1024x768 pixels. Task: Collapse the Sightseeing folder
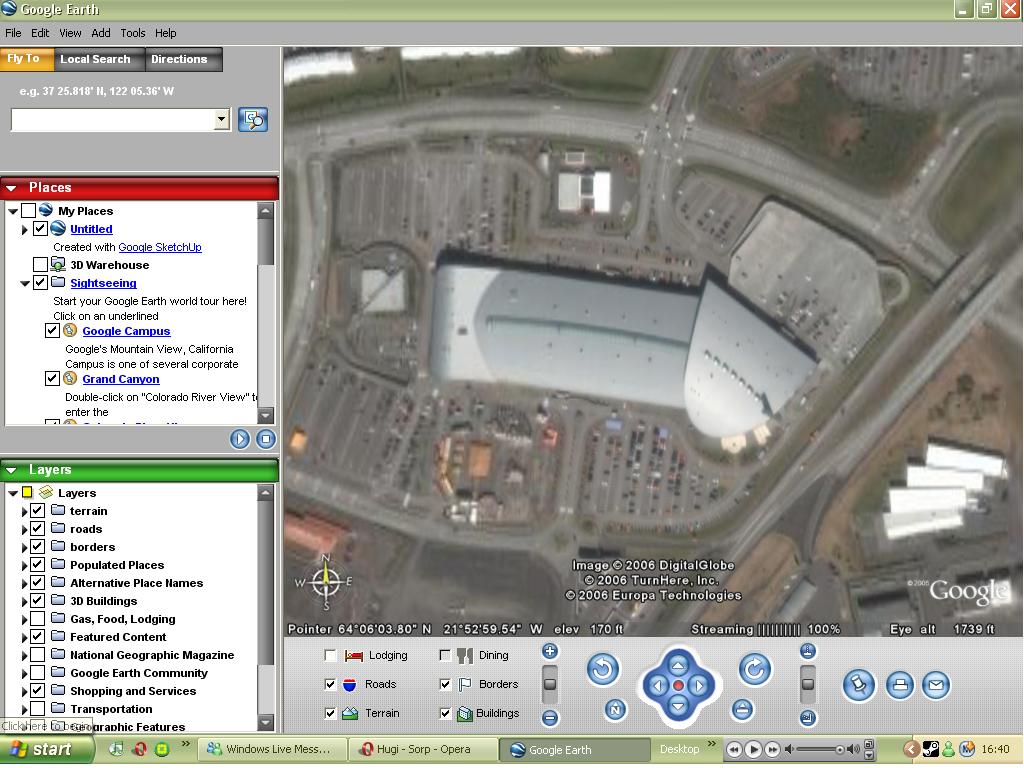pyautogui.click(x=25, y=283)
